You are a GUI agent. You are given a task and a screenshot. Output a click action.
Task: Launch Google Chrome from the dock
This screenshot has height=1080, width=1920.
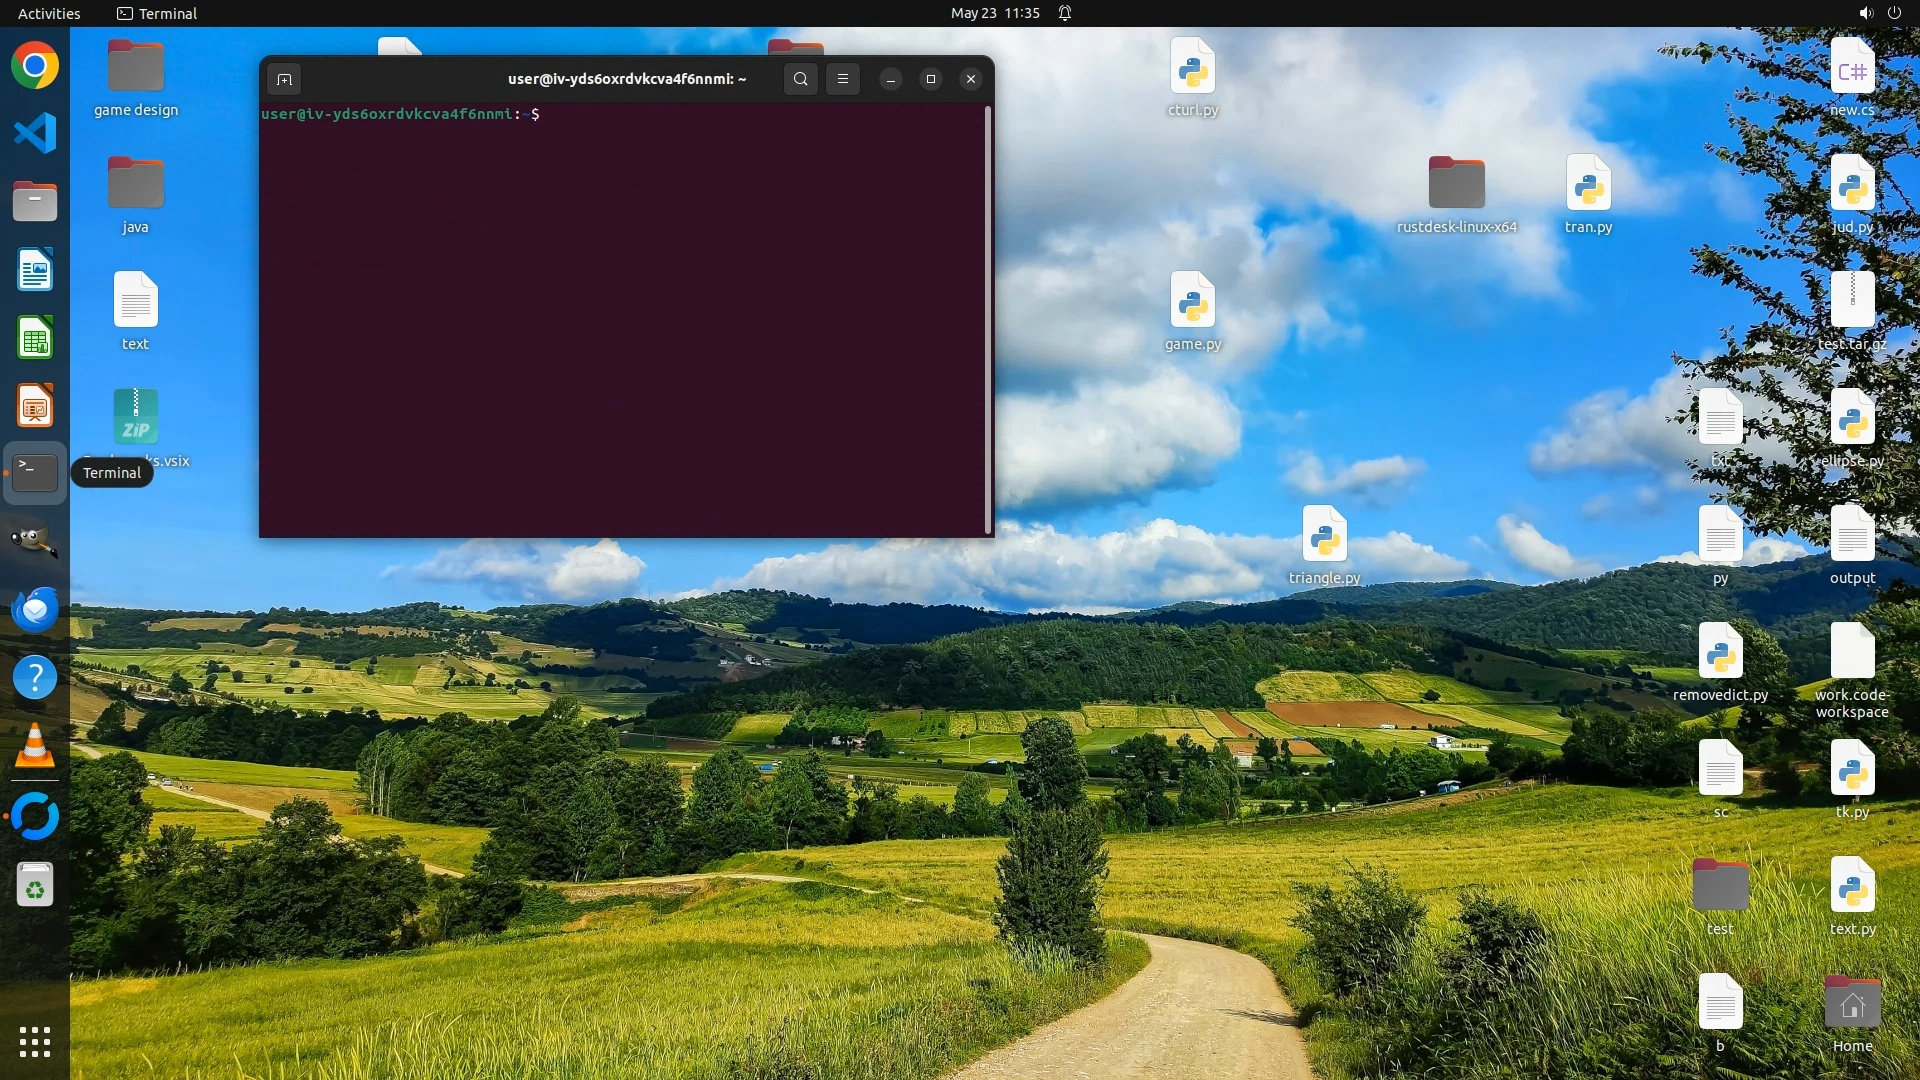coord(35,66)
